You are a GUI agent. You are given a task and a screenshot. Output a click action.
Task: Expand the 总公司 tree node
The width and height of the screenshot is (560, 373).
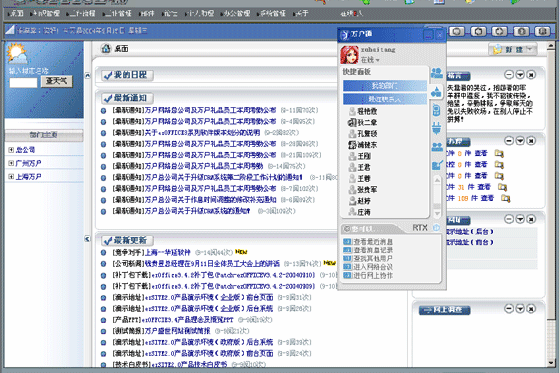[11, 150]
